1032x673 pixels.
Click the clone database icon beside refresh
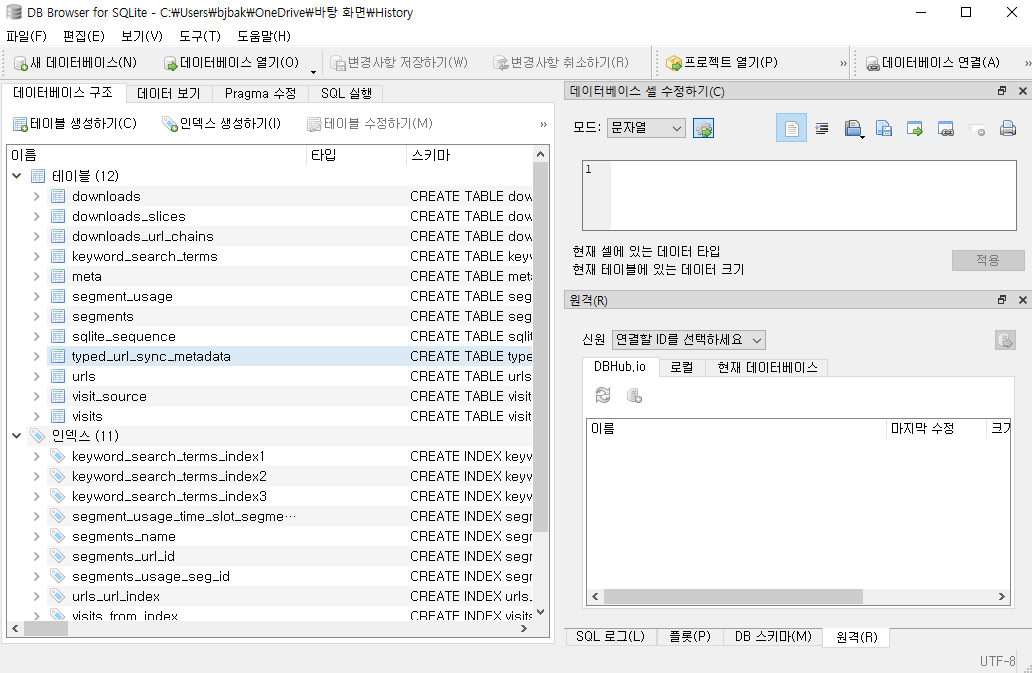coord(634,395)
